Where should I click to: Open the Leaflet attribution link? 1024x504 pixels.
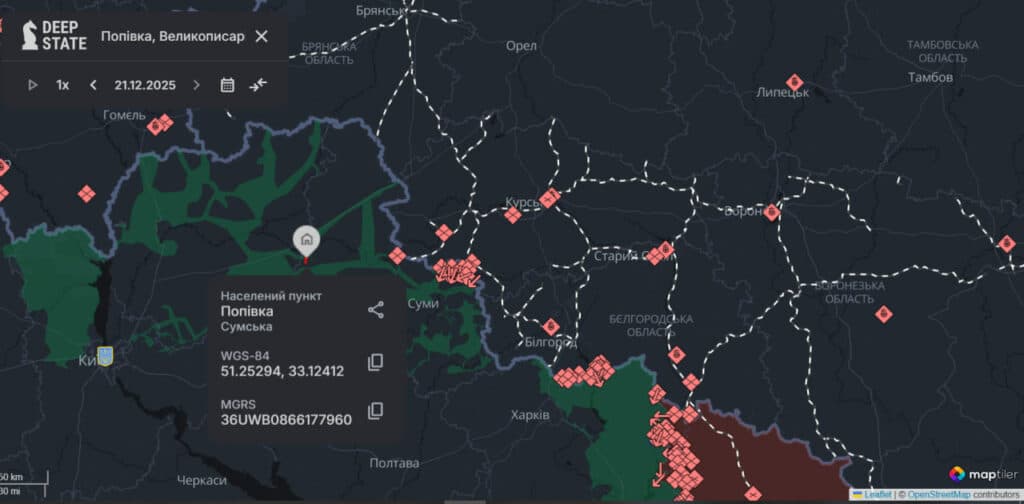pyautogui.click(x=877, y=494)
